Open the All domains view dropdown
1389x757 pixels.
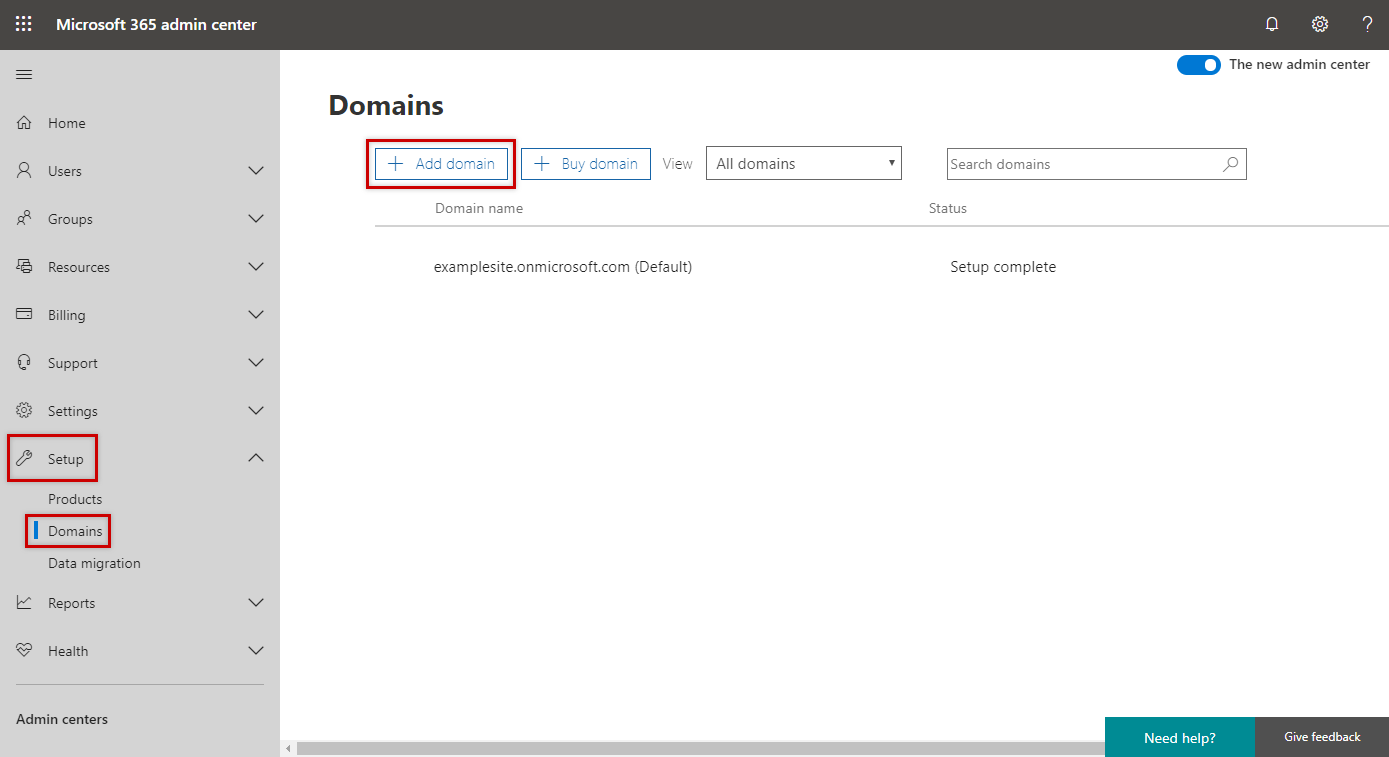(x=804, y=164)
